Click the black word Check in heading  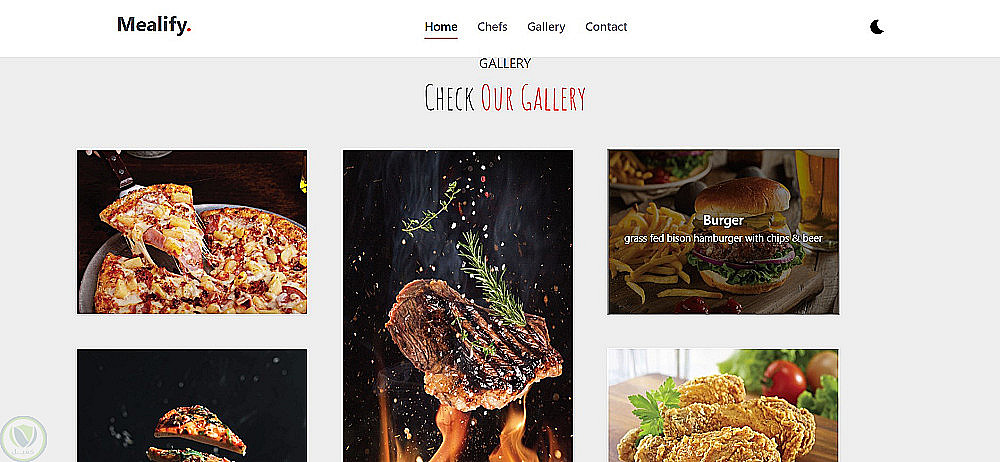point(450,98)
